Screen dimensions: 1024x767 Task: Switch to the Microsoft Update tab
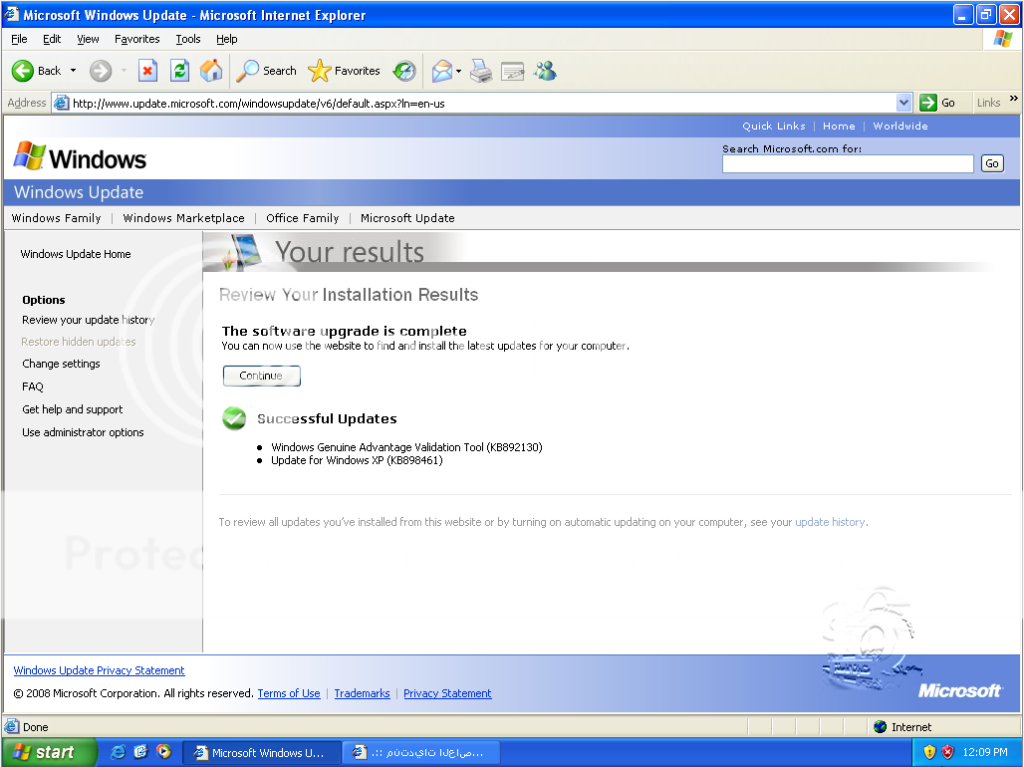coord(408,218)
